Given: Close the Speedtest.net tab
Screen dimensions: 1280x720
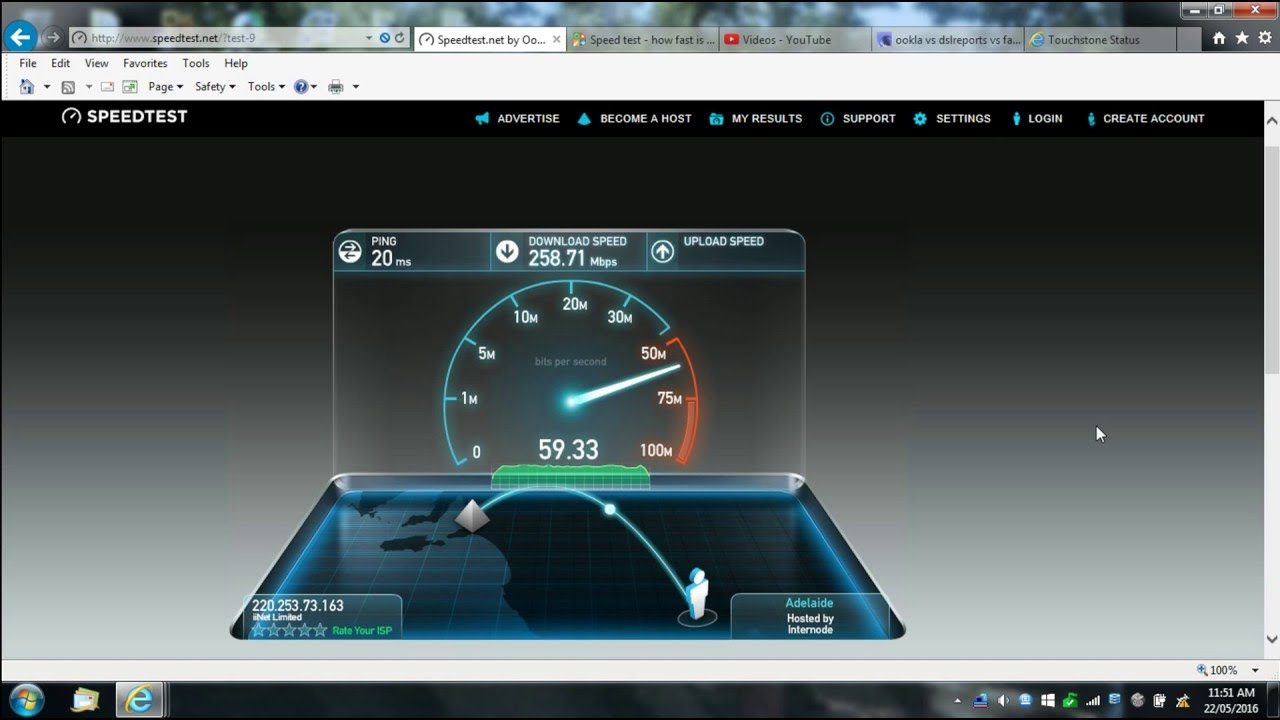Looking at the screenshot, I should tap(556, 40).
